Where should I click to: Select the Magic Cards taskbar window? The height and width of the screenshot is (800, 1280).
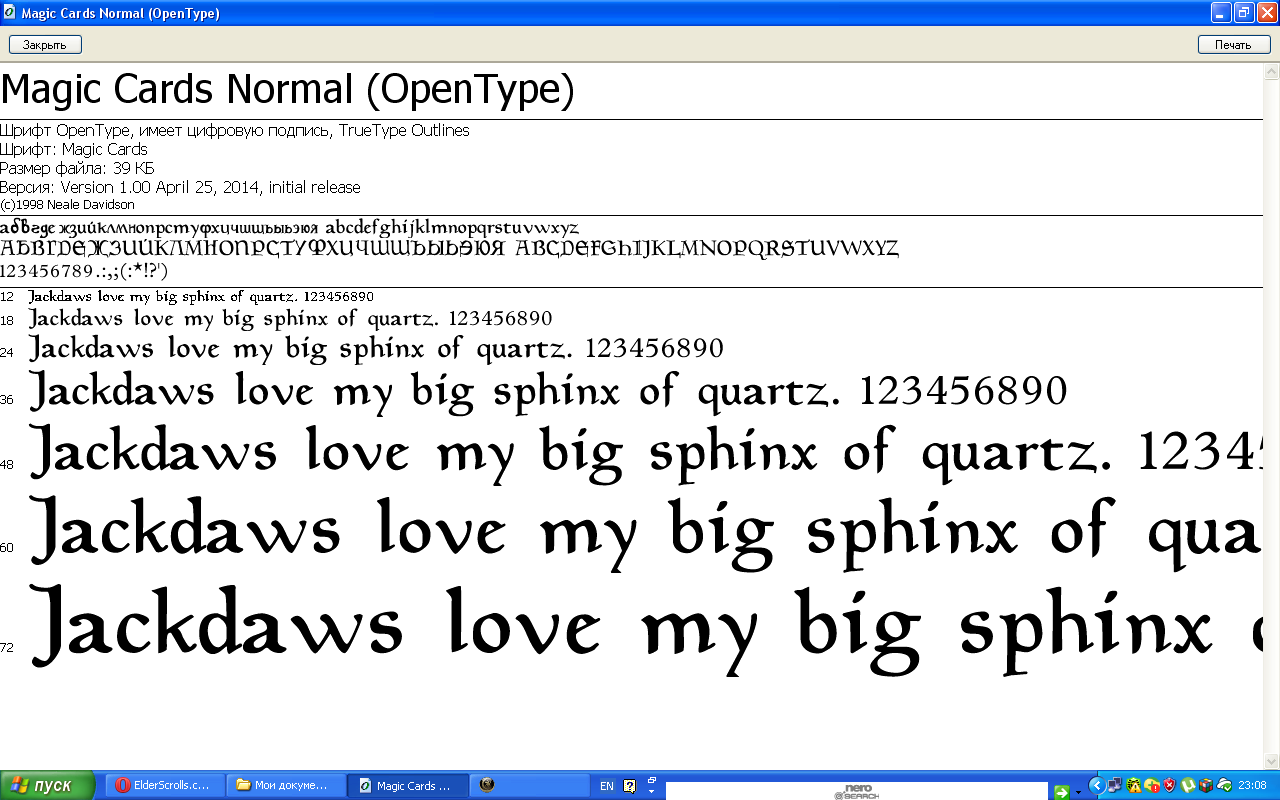[408, 786]
